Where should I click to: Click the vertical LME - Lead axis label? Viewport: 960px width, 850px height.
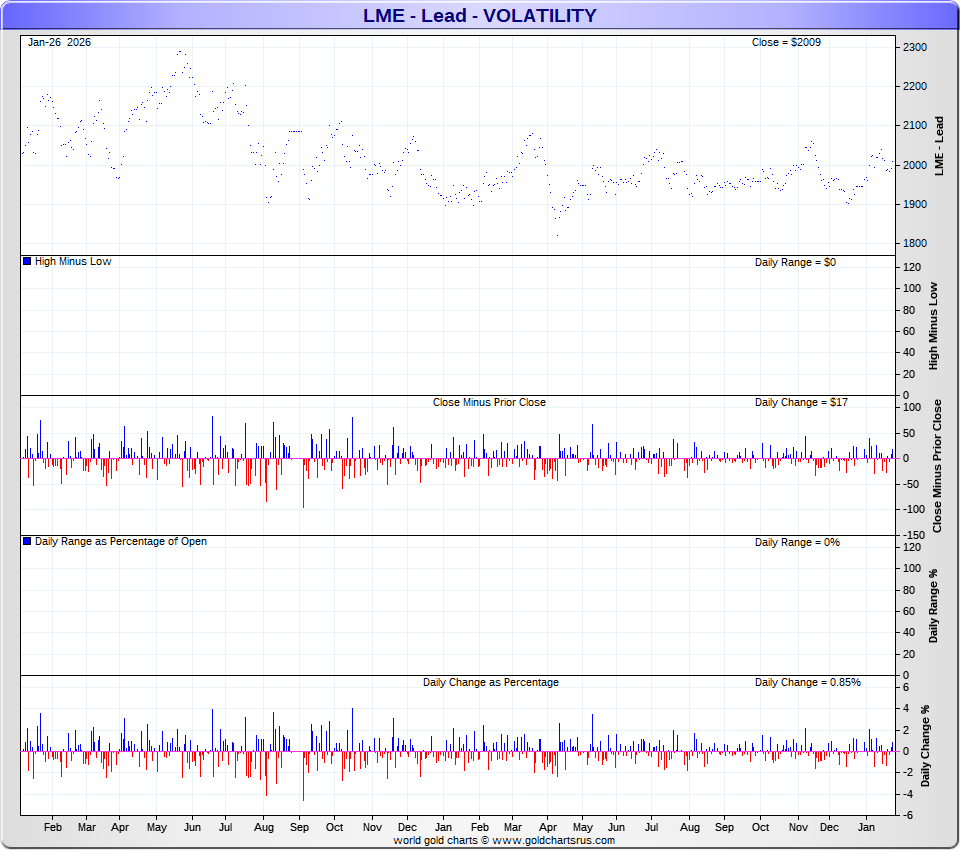pyautogui.click(x=938, y=146)
